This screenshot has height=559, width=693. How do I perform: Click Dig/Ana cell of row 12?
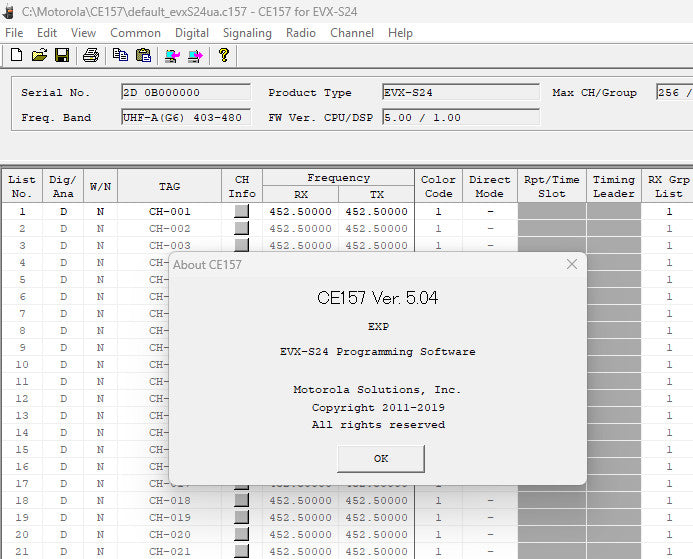[63, 399]
